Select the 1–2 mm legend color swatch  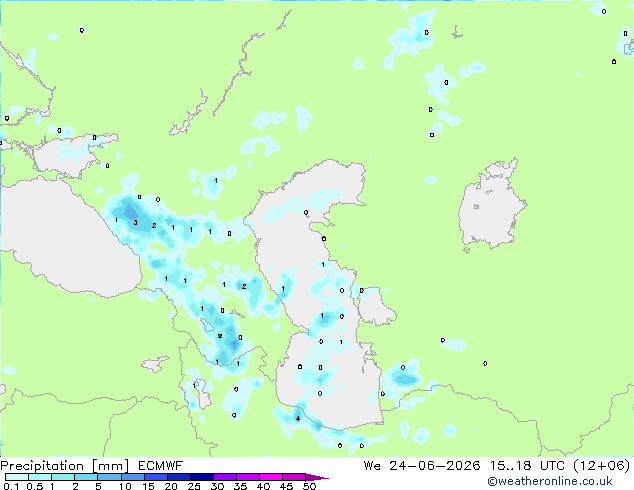[63, 477]
